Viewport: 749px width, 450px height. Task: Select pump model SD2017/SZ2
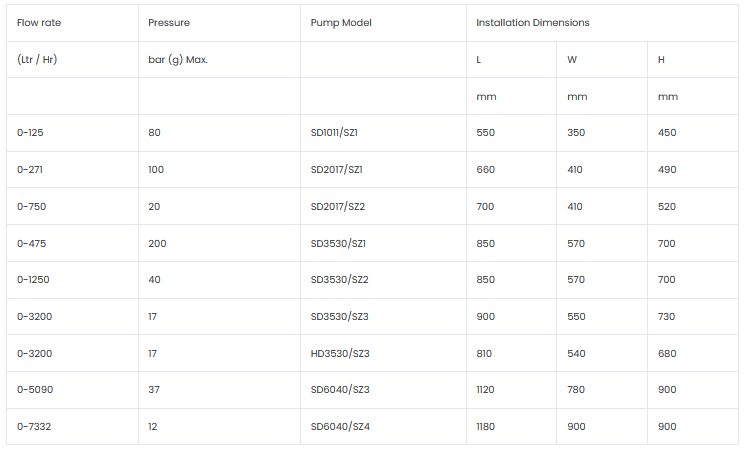(x=337, y=206)
